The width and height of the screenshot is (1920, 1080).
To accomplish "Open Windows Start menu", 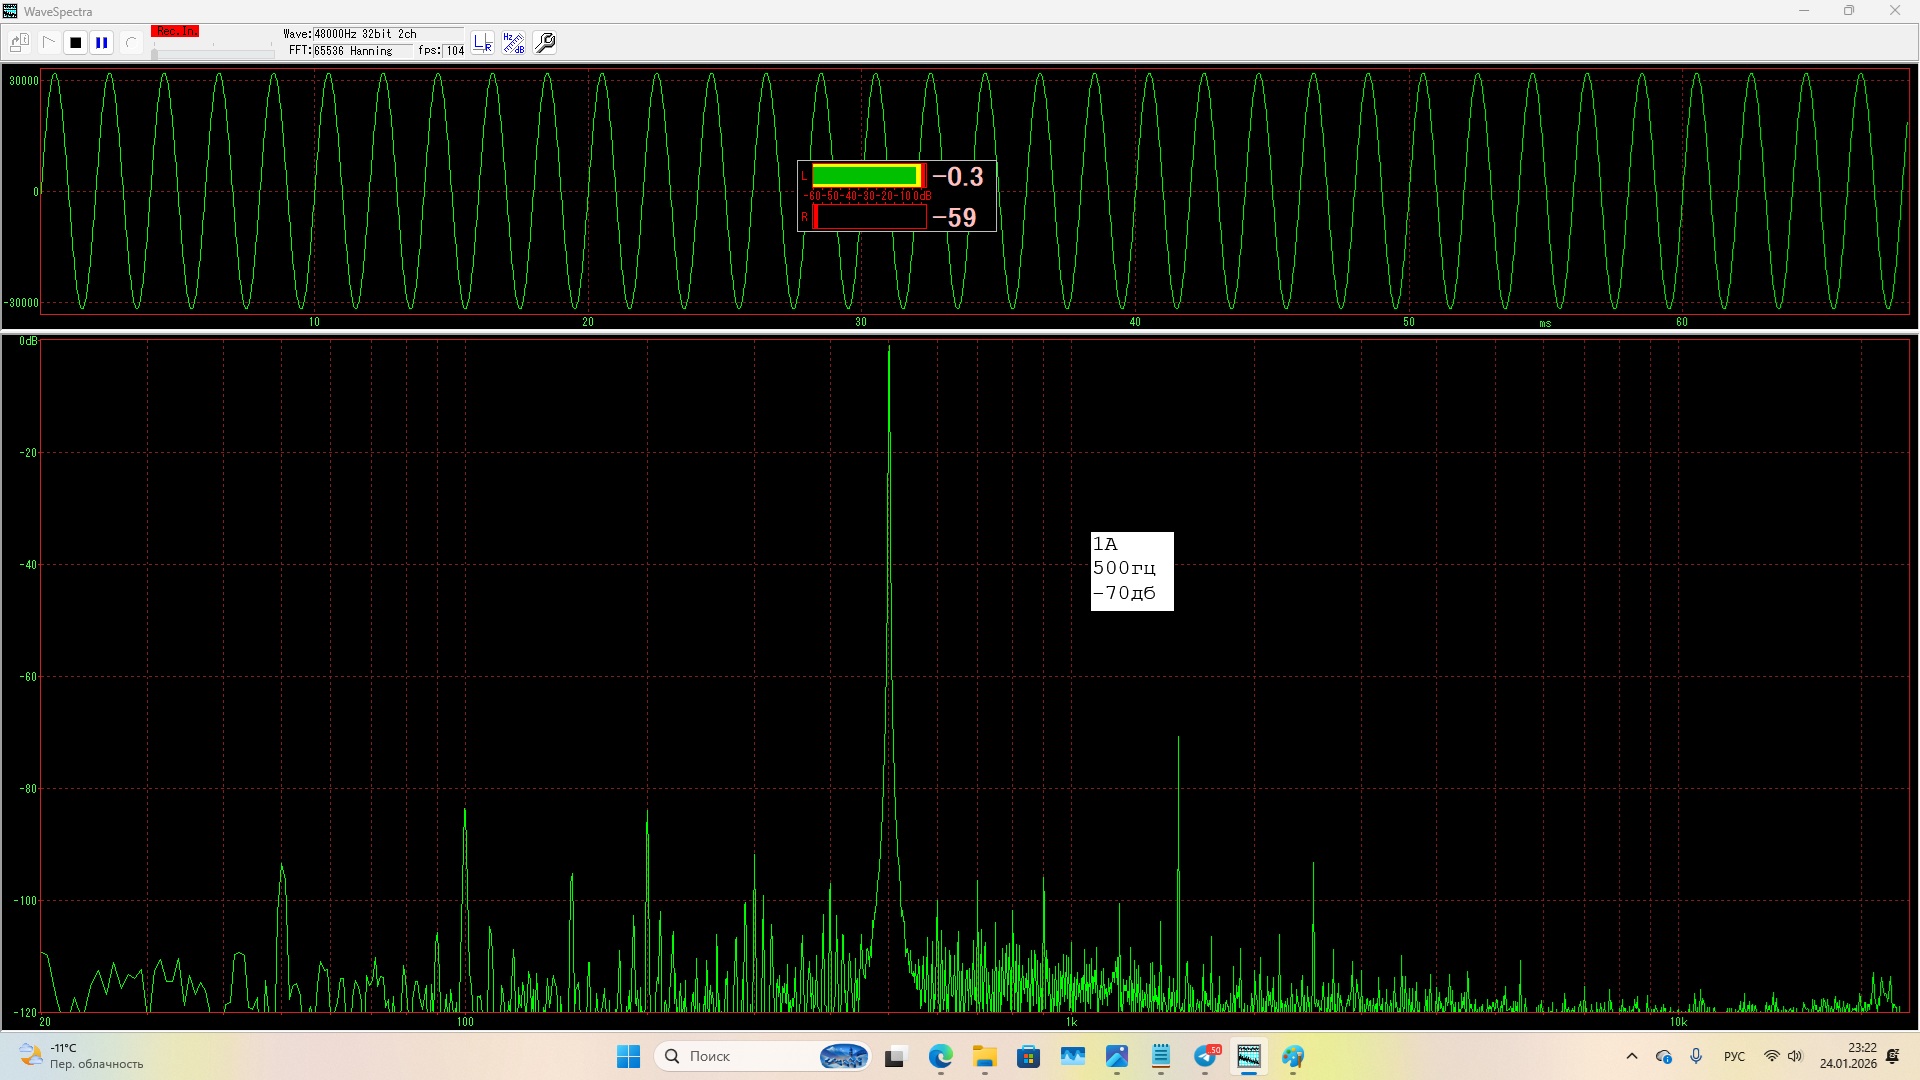I will click(x=628, y=1056).
